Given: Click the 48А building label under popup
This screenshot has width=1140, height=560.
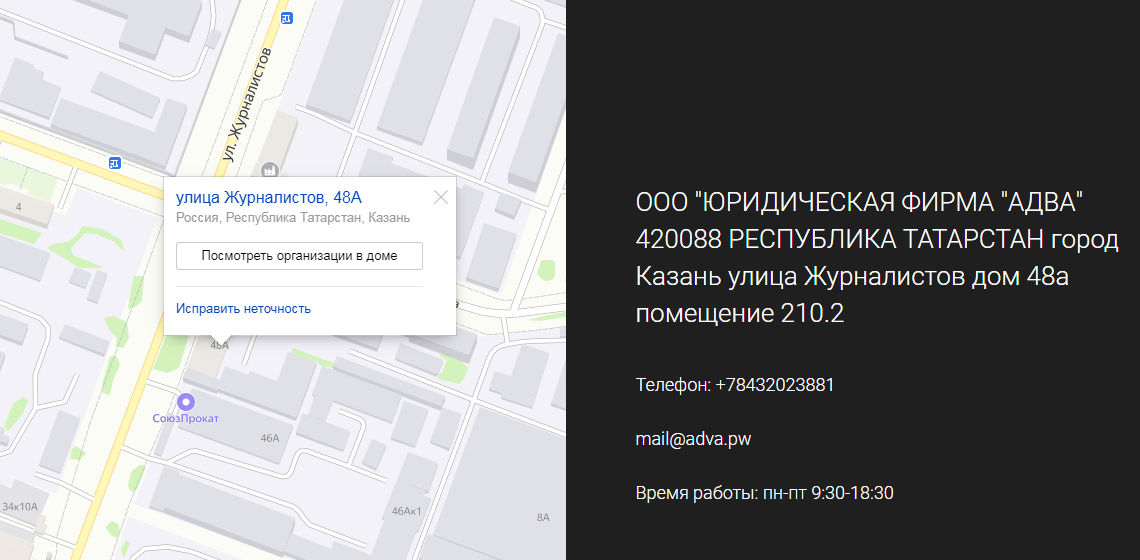Looking at the screenshot, I should click(219, 345).
